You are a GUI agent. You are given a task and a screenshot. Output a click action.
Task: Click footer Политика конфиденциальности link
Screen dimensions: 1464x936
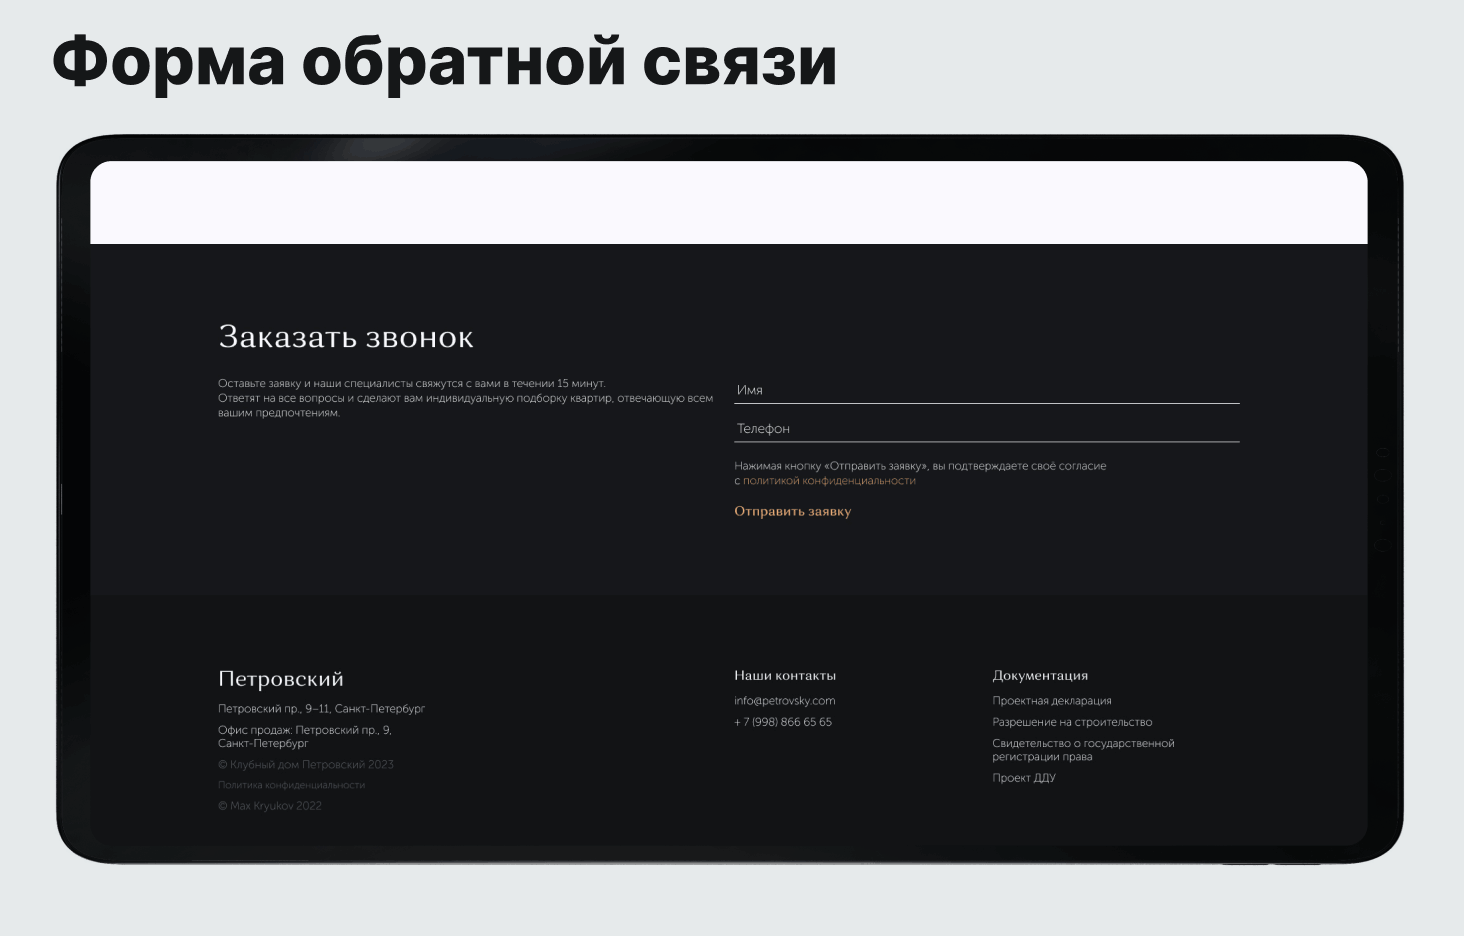pyautogui.click(x=291, y=785)
